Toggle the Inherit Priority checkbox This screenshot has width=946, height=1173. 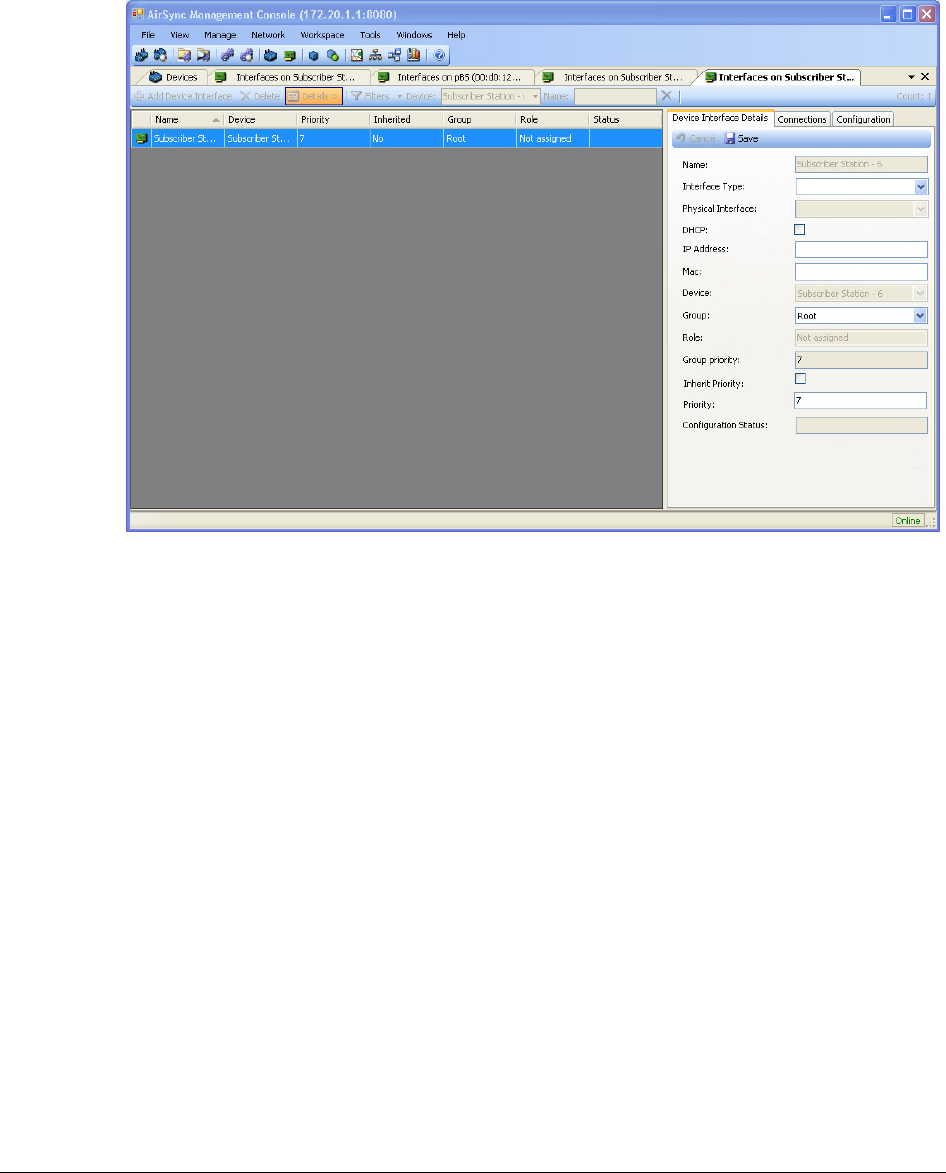800,379
